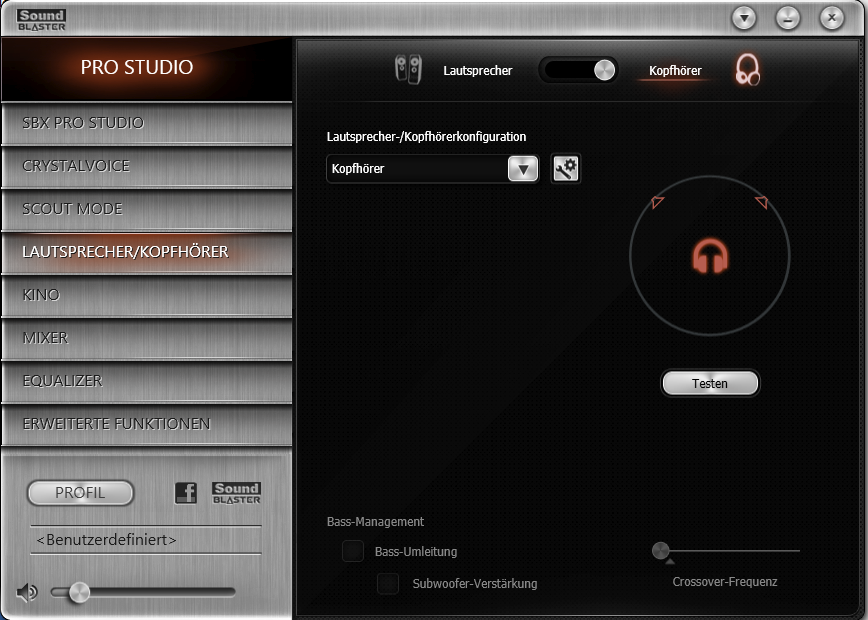Viewport: 868px width, 620px height.
Task: Click the red headphone icon beside Kopfhörer
Action: click(747, 70)
